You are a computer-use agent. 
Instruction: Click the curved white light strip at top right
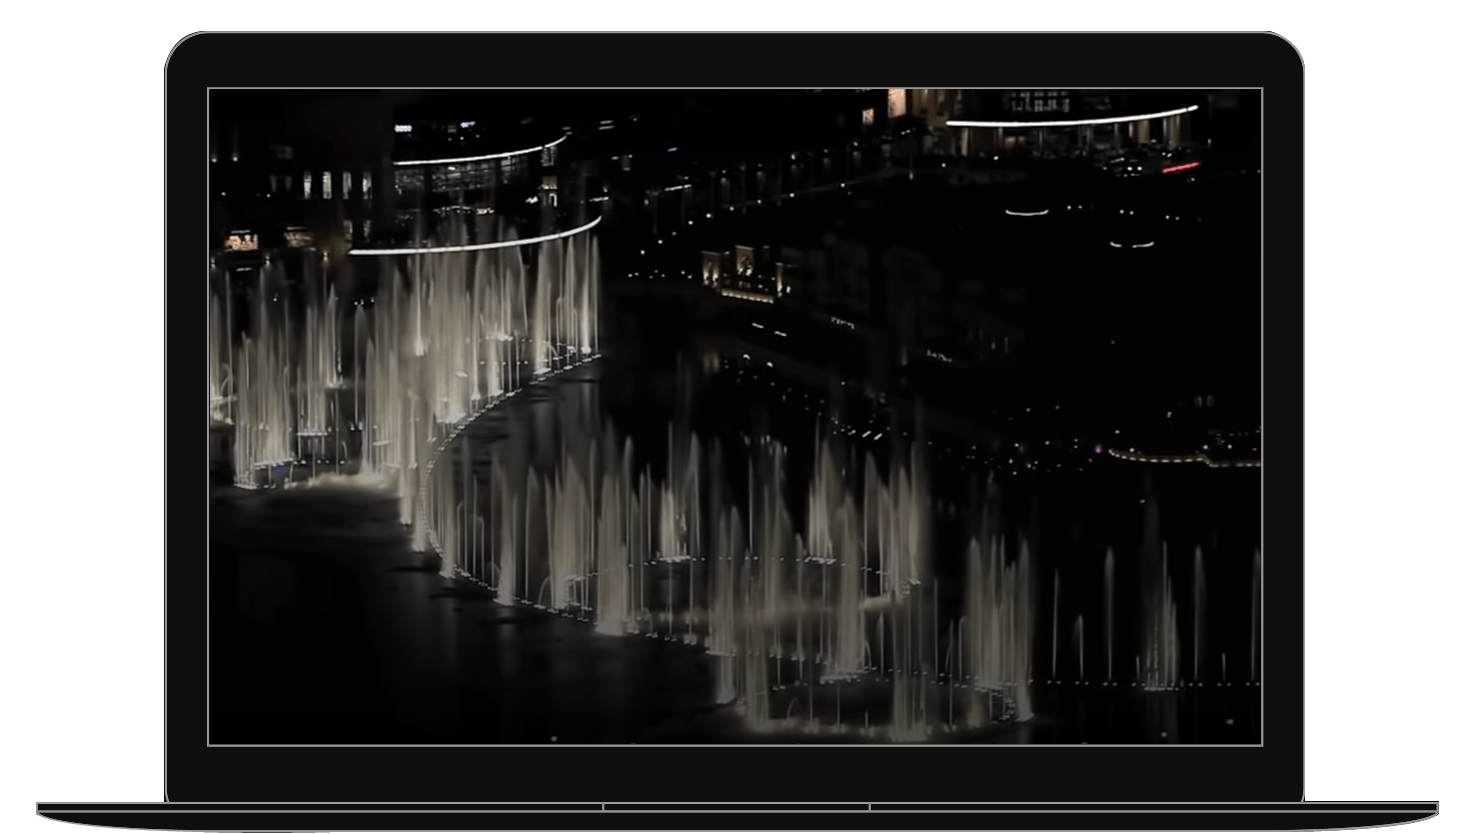1071,118
